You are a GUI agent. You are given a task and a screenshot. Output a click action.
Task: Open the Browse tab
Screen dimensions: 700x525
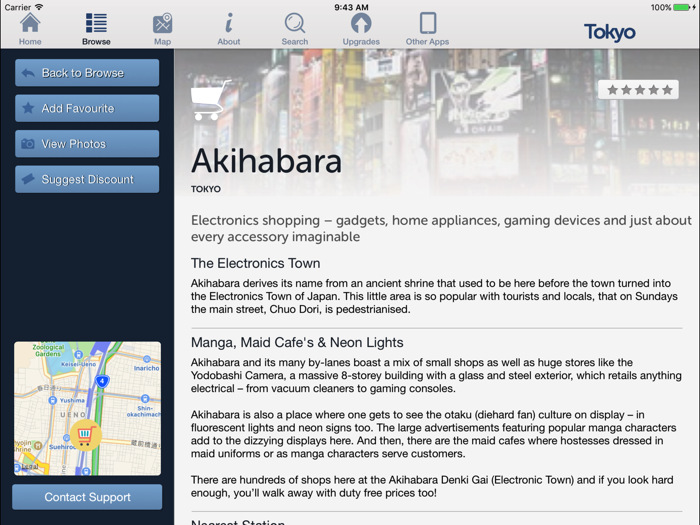coord(96,29)
